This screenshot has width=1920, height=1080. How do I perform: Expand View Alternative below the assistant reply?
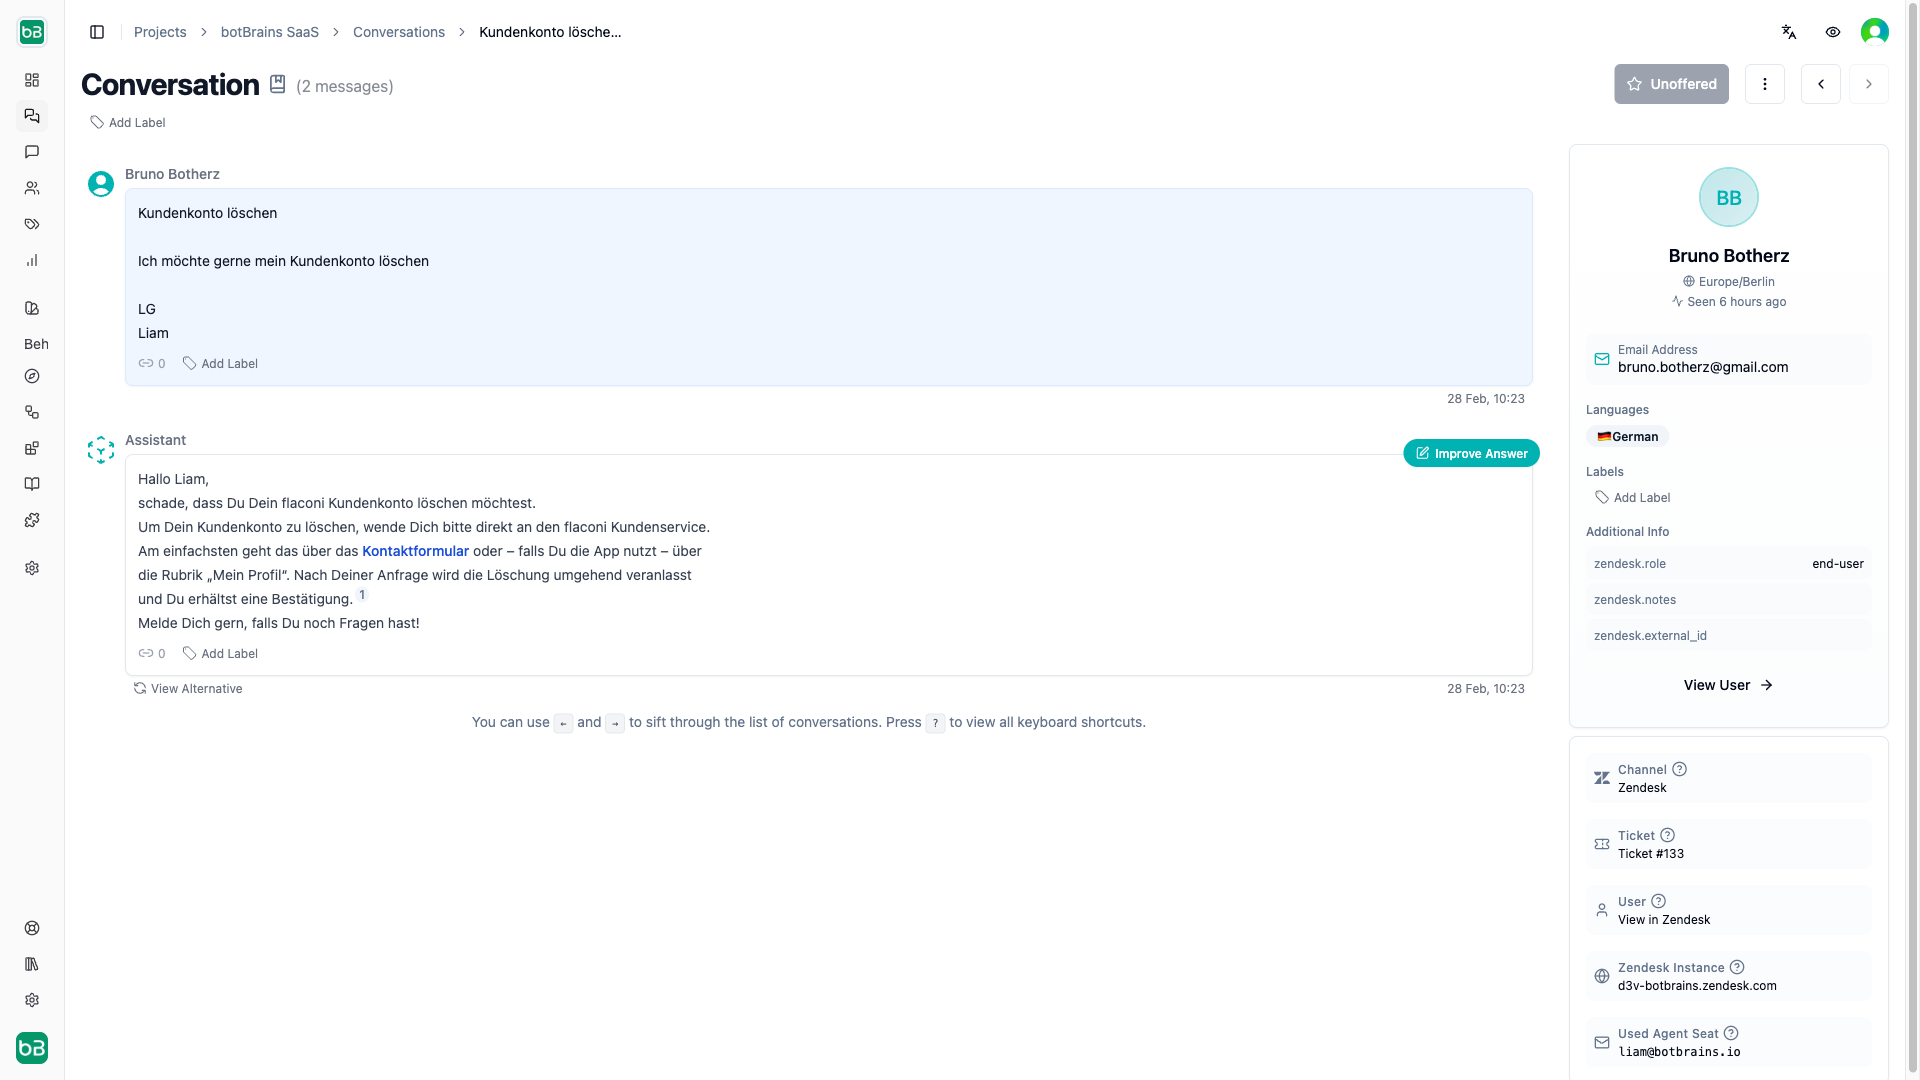point(188,688)
